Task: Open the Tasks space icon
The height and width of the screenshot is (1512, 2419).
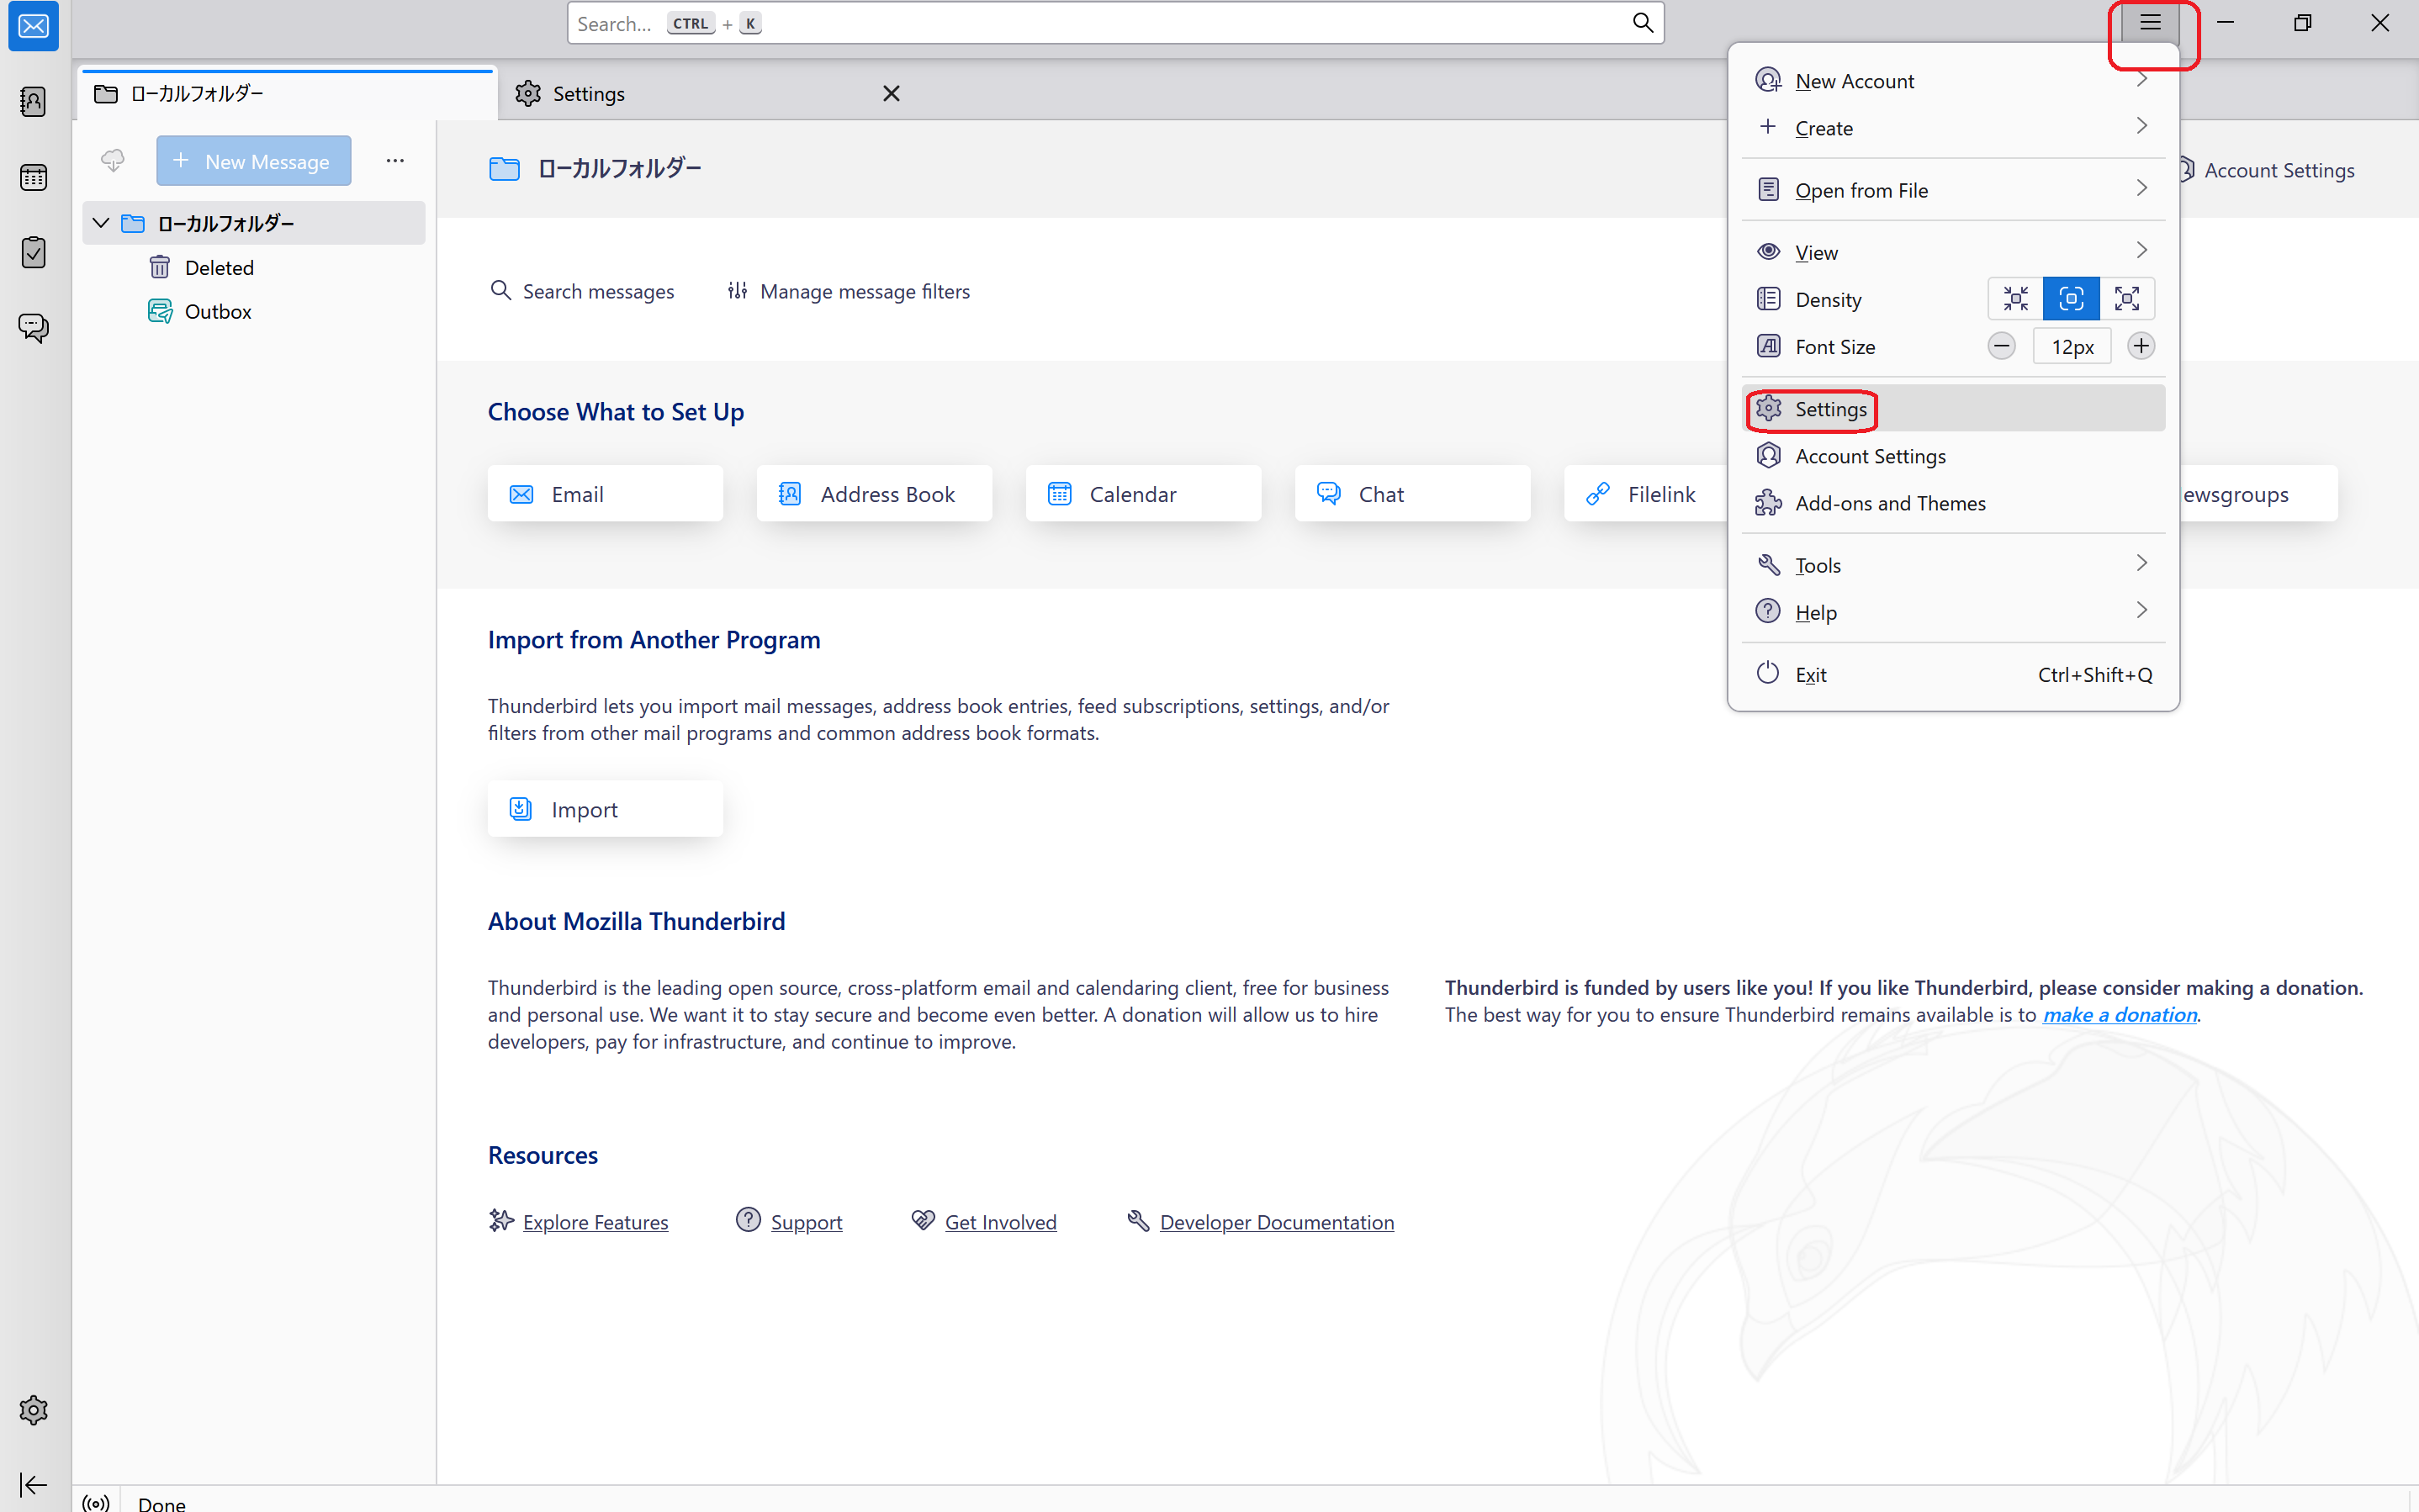Action: tap(33, 252)
